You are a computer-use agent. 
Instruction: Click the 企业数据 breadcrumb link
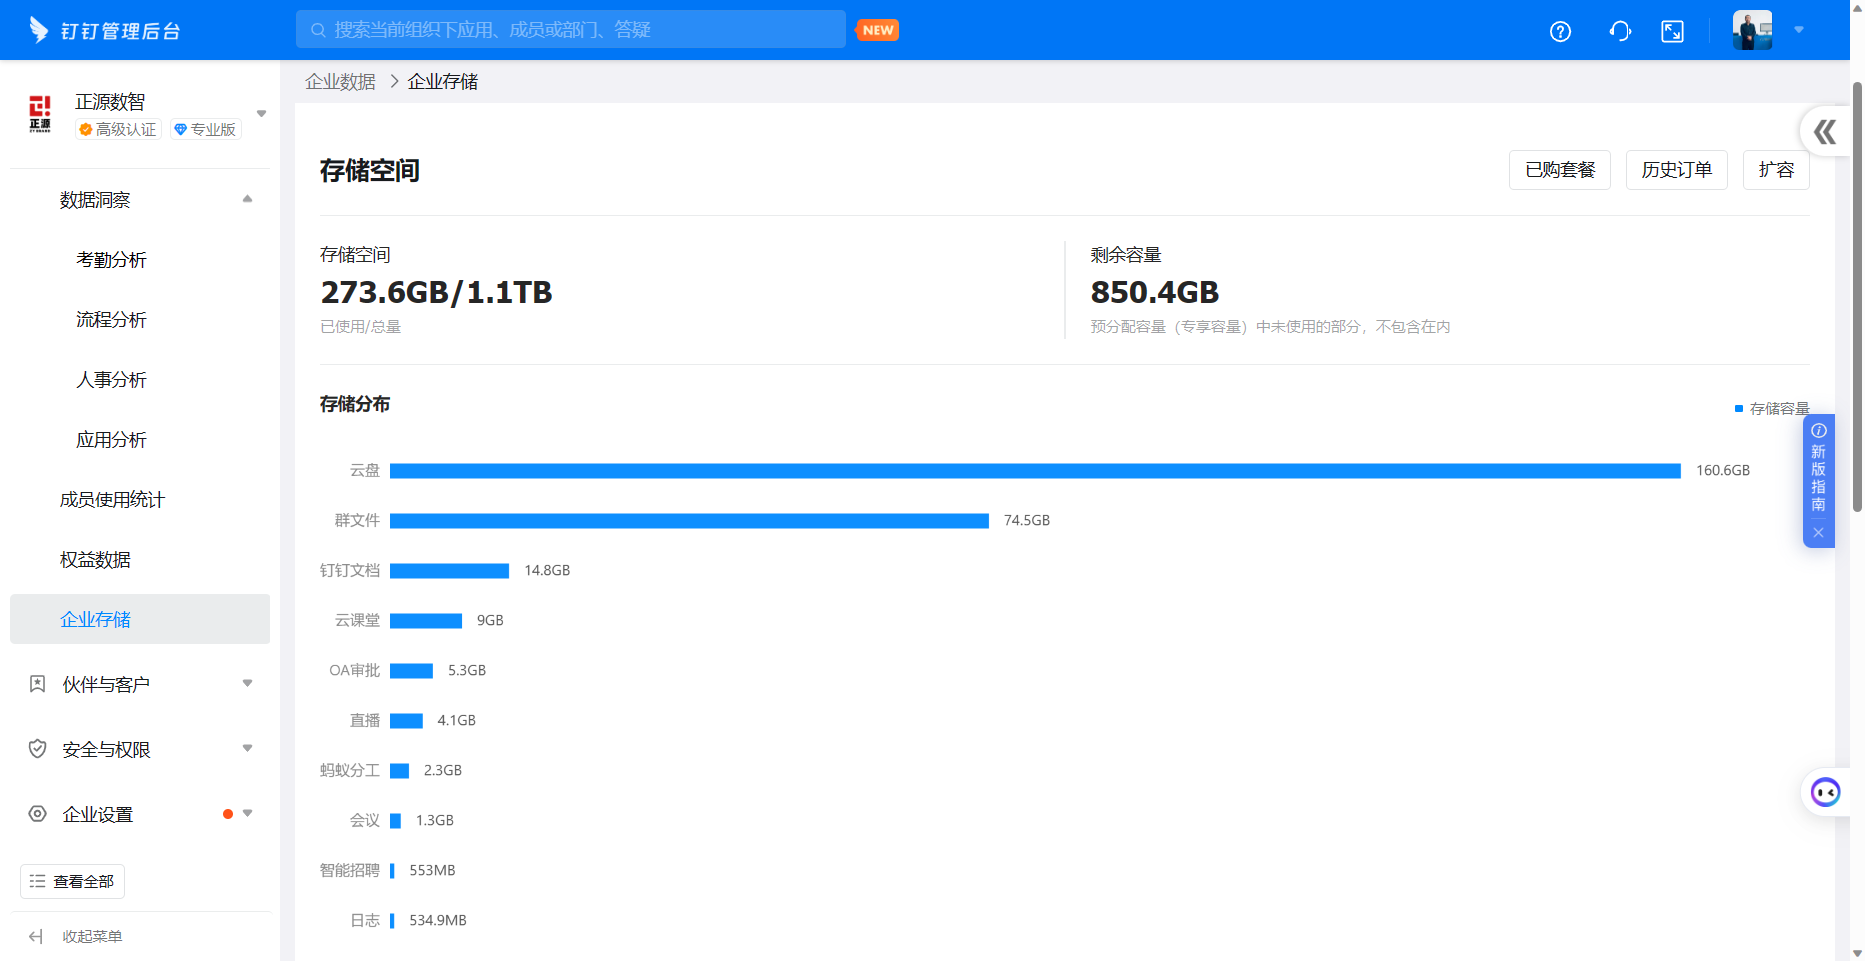(340, 82)
